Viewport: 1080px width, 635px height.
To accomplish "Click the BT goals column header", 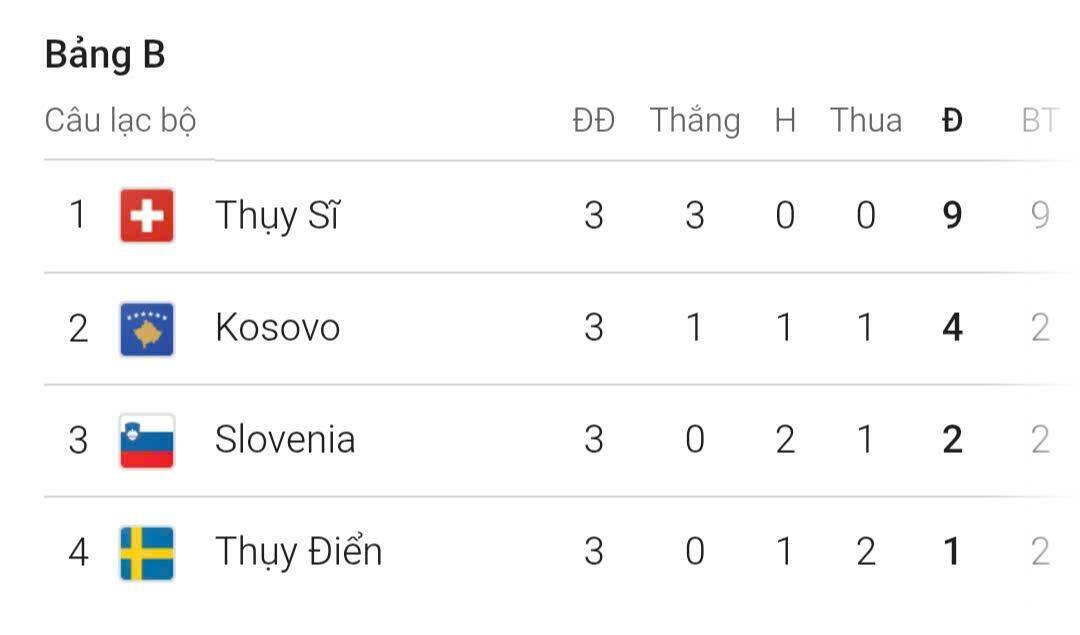I will (1040, 121).
